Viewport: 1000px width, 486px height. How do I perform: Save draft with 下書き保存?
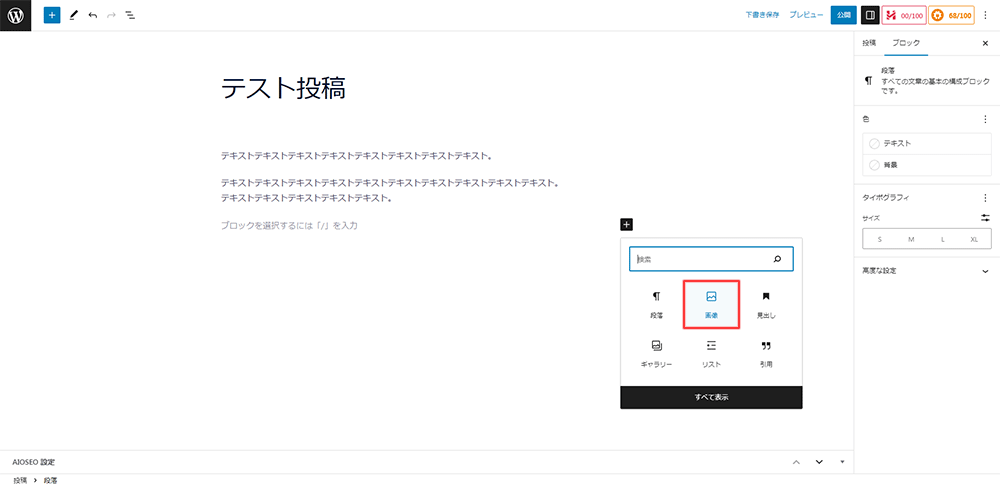click(x=762, y=15)
